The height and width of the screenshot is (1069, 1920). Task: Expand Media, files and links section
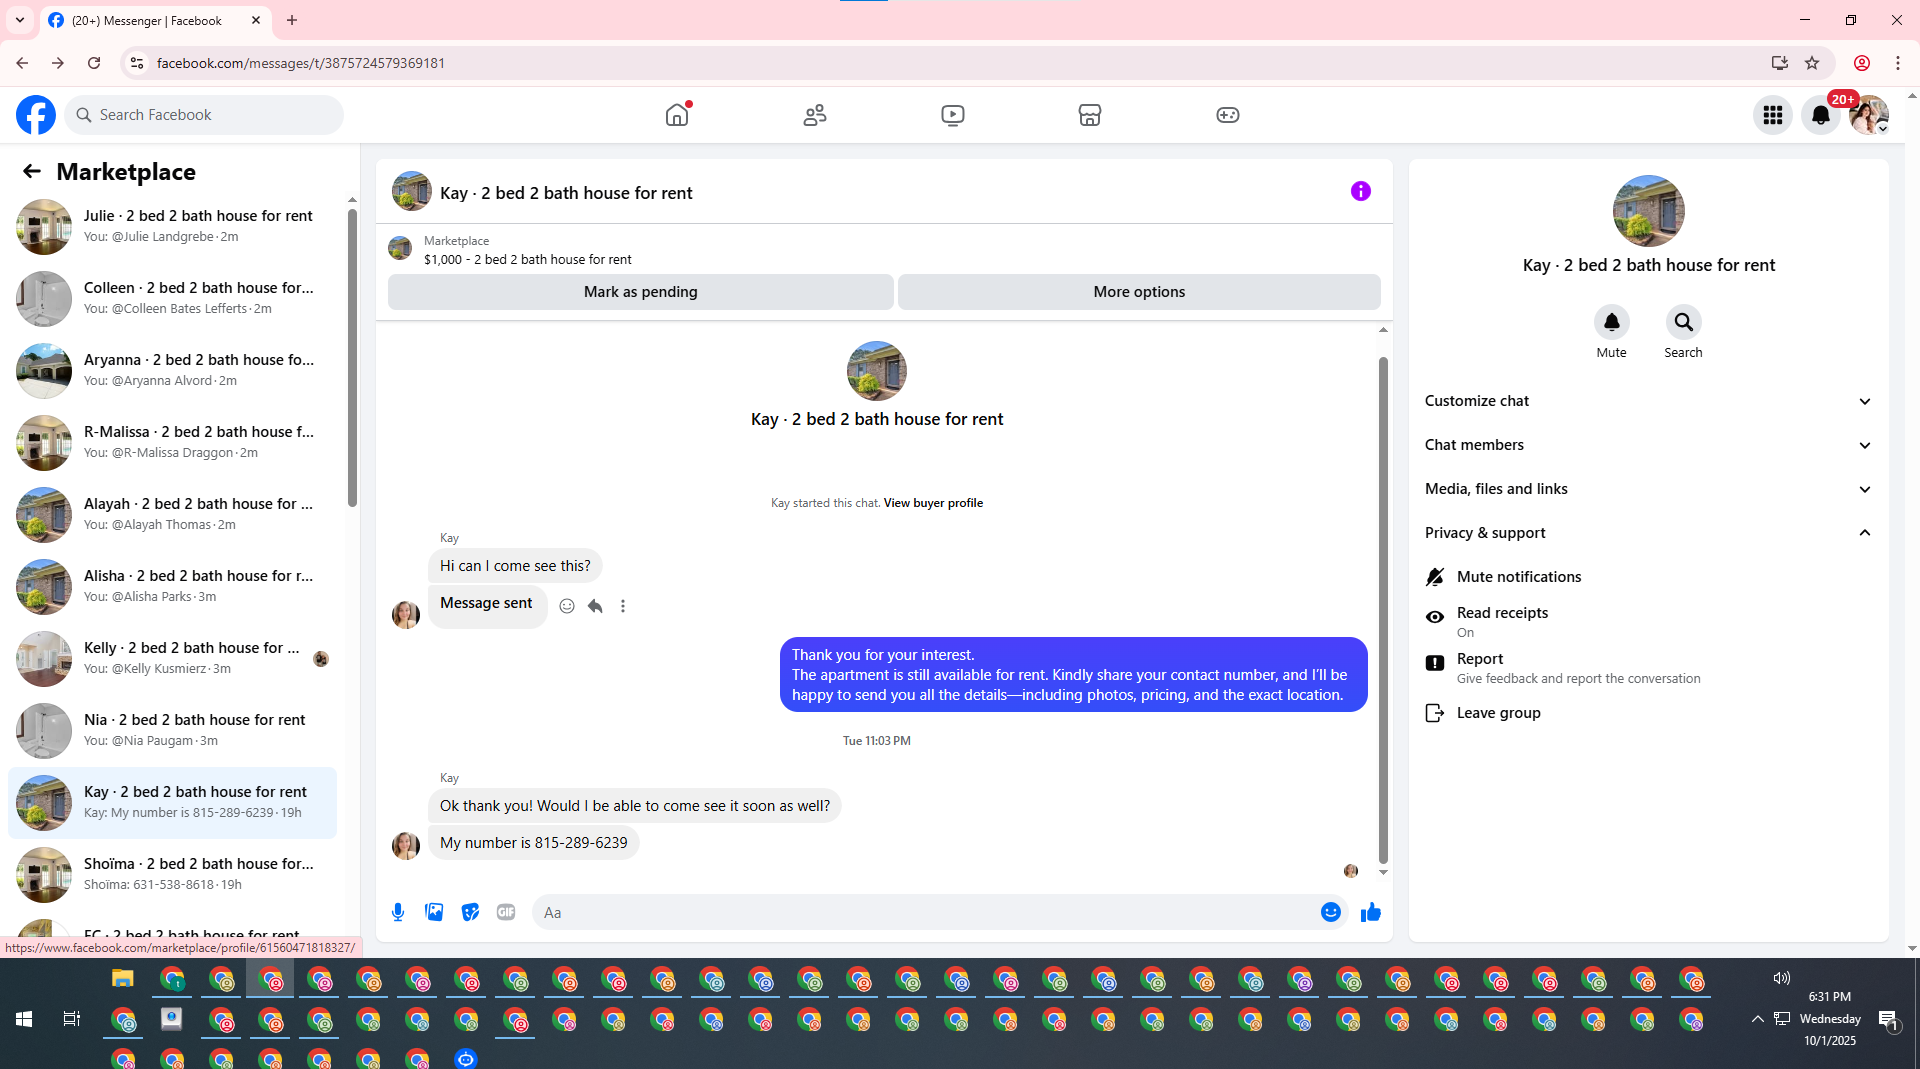pyautogui.click(x=1648, y=489)
